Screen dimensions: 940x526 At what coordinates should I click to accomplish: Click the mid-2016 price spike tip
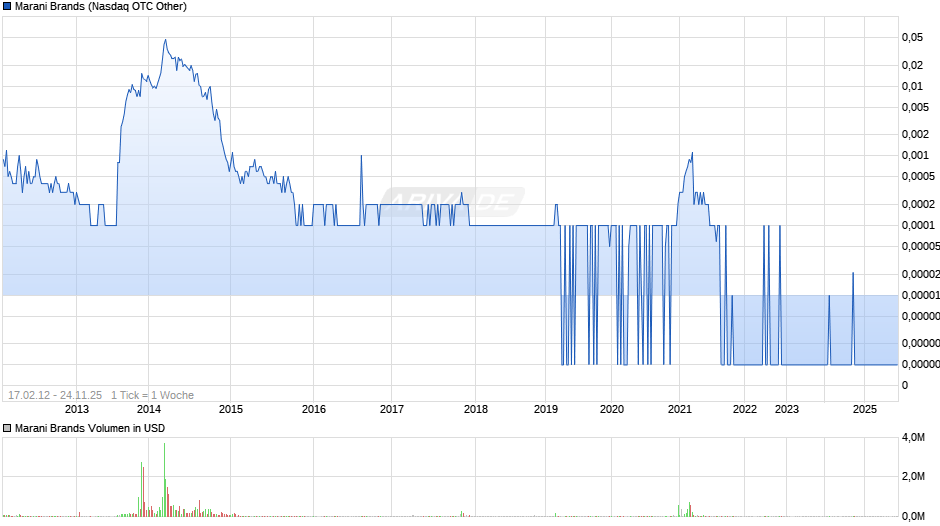coord(361,156)
